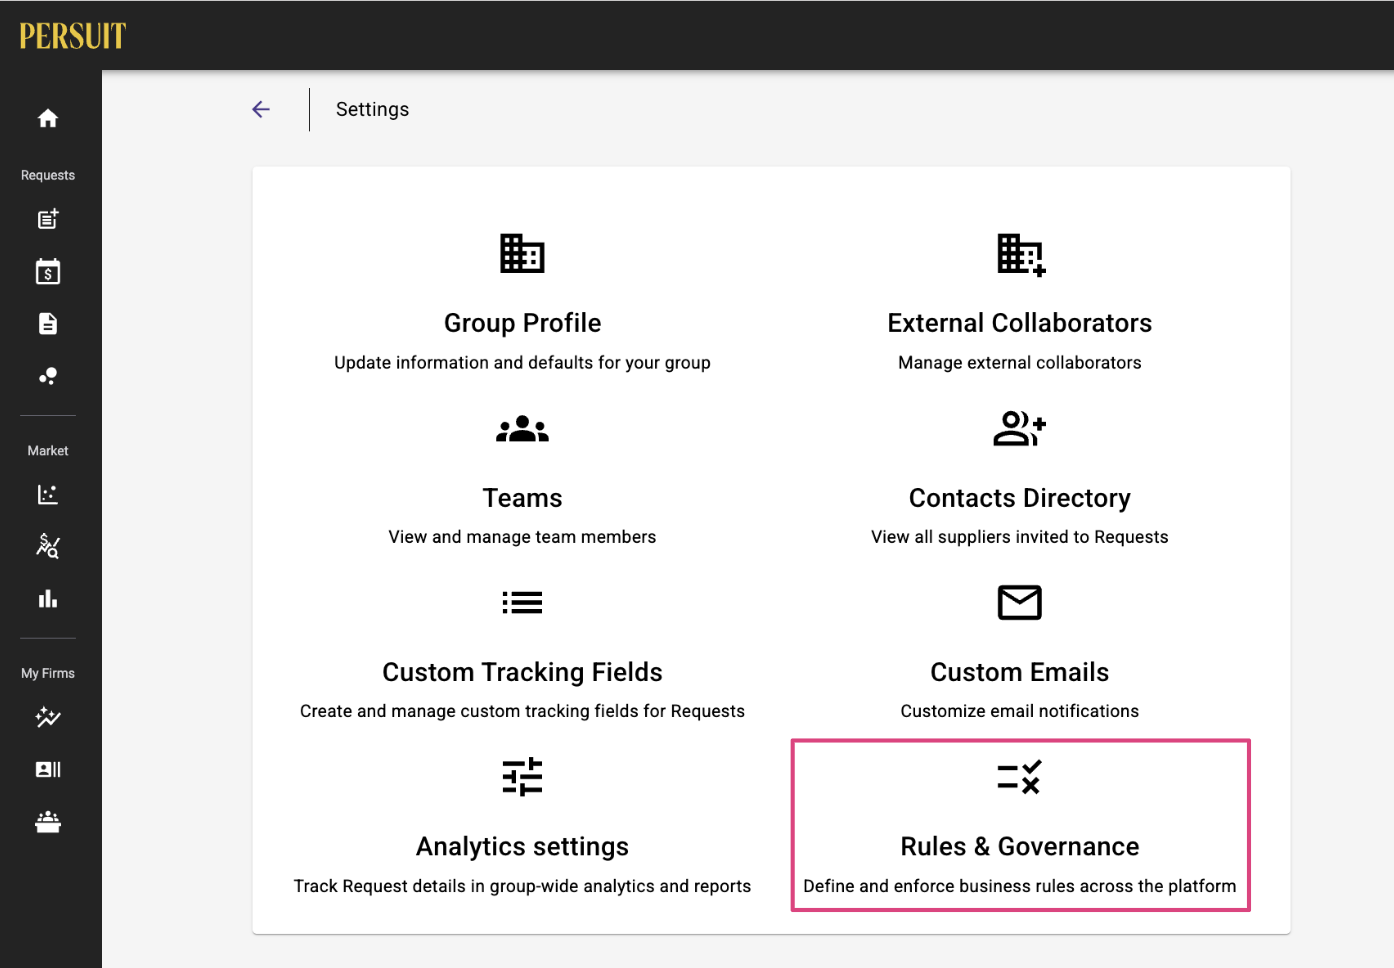Image resolution: width=1394 pixels, height=968 pixels.
Task: Open Custom Tracking Fields heading
Action: [x=522, y=672]
